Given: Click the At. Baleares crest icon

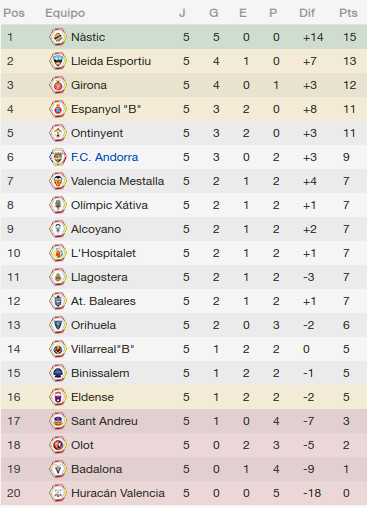Looking at the screenshot, I should point(58,301).
